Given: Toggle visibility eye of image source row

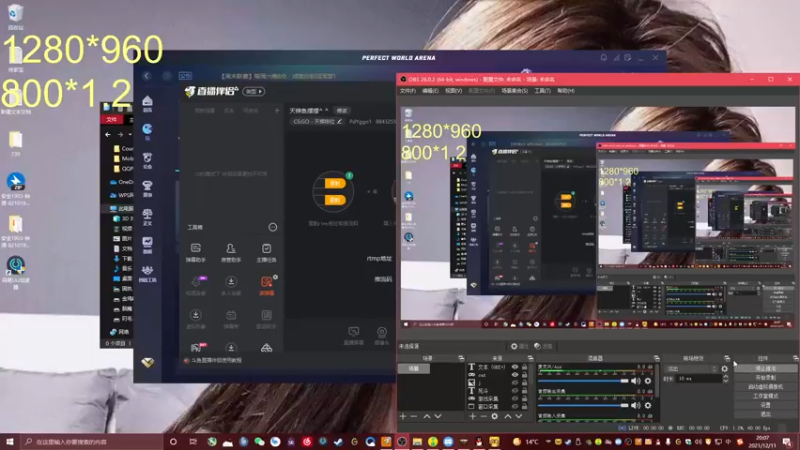Looking at the screenshot, I should [x=515, y=383].
